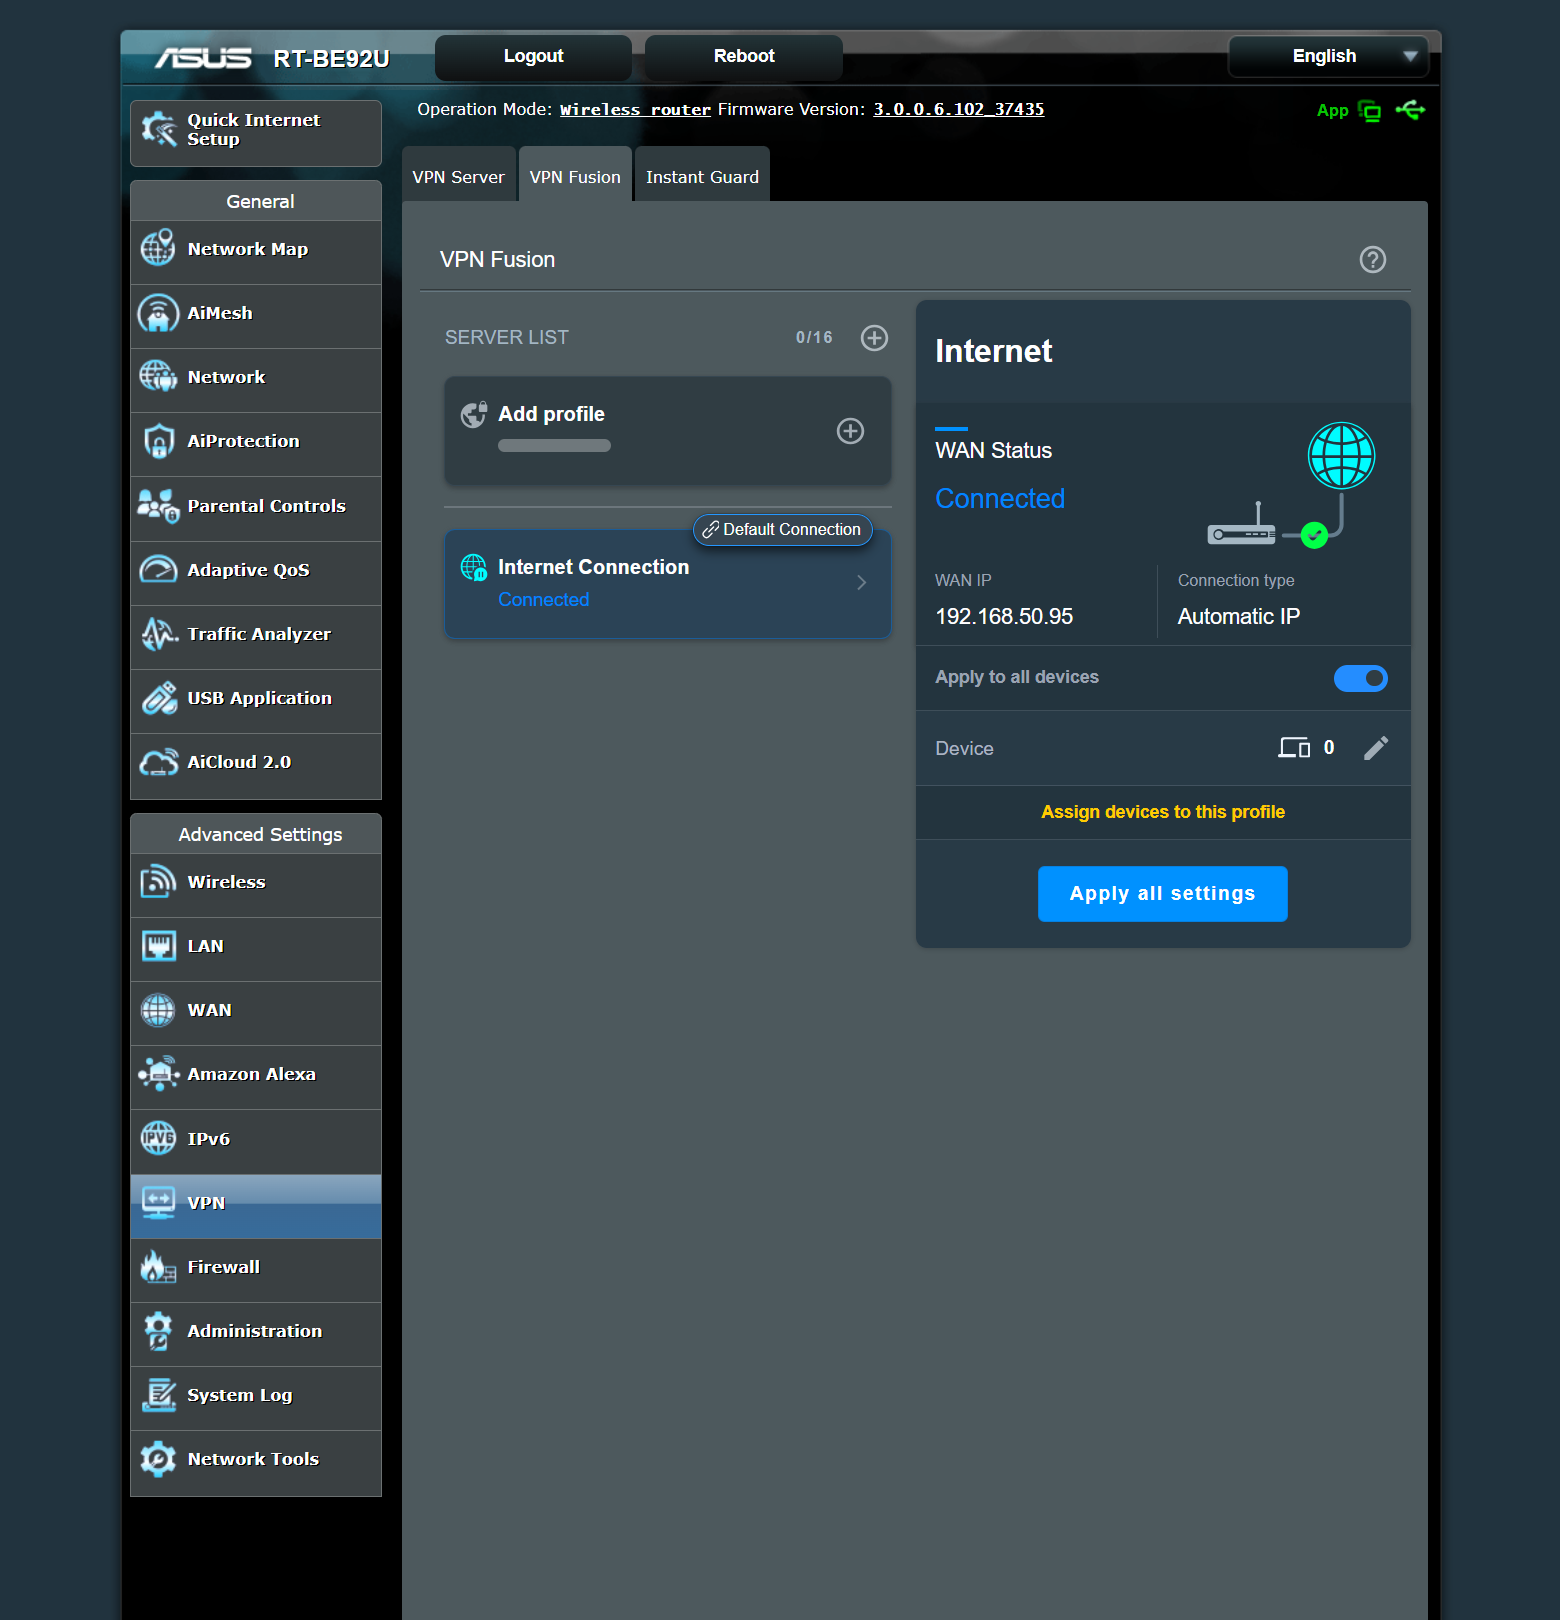Click the Traffic Analyzer icon
This screenshot has height=1620, width=1560.
158,634
